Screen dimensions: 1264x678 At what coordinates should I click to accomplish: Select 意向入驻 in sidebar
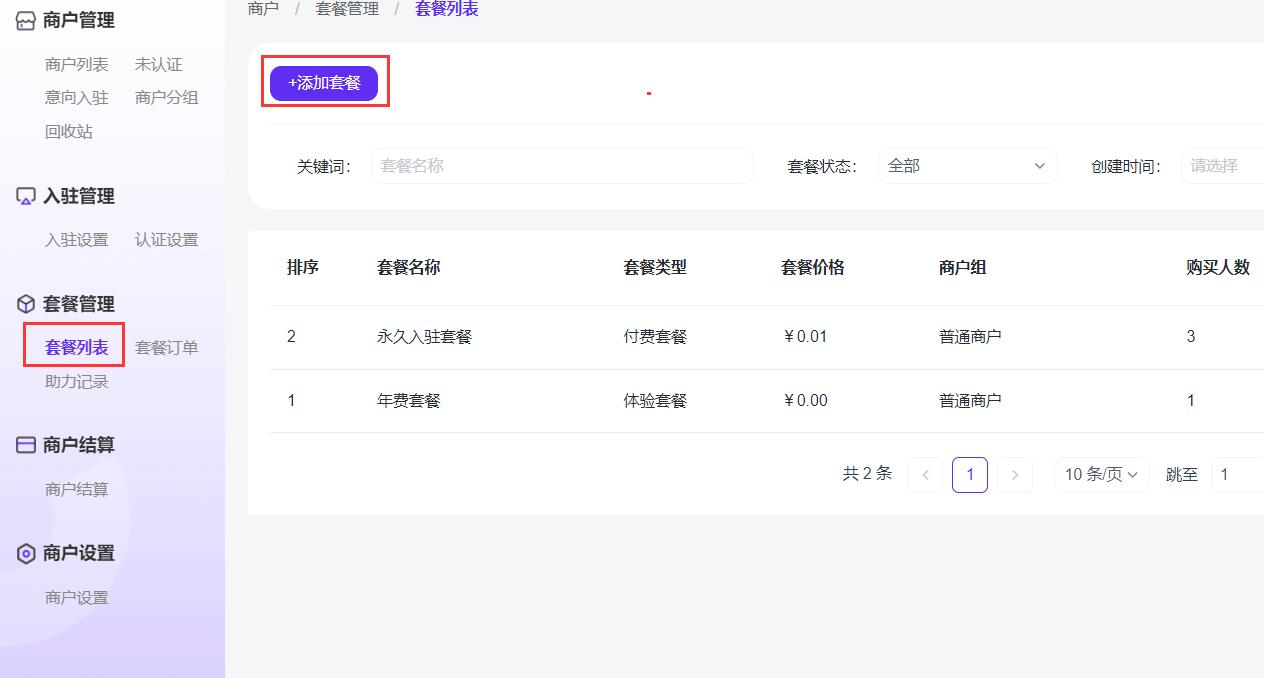(x=77, y=98)
